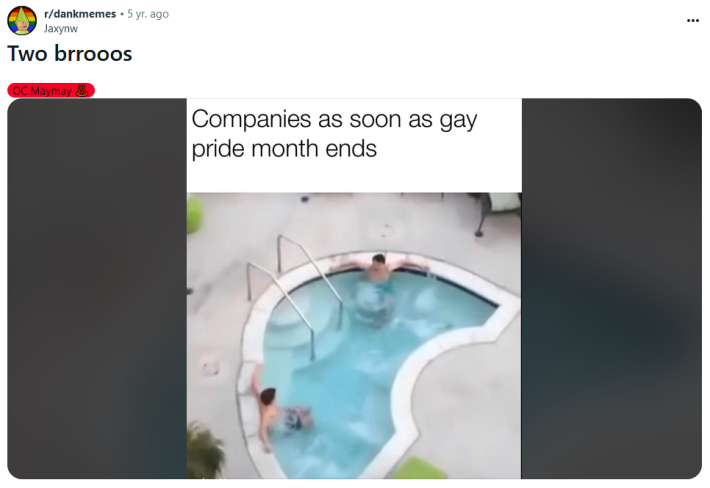Click the OC Maymay flair tag
Image resolution: width=710 pixels, height=488 pixels.
[x=51, y=91]
